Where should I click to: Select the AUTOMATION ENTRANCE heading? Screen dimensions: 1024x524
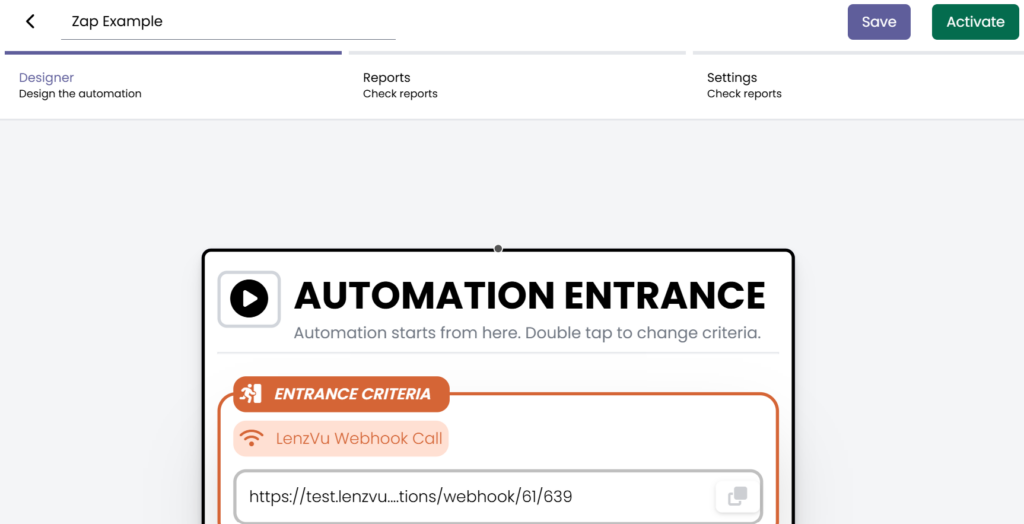[529, 295]
